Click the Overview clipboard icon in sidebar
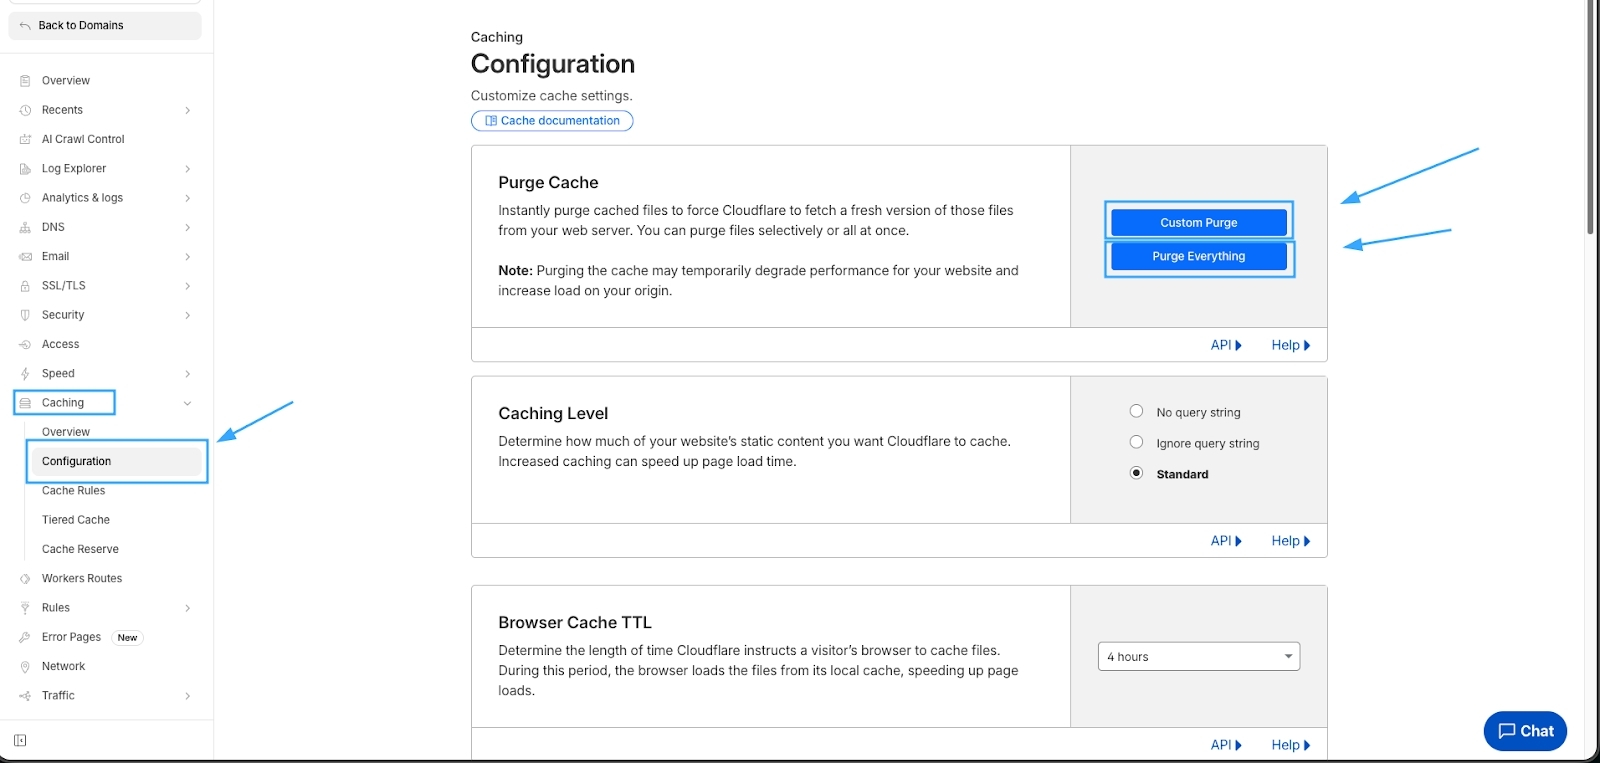Screen dimensions: 1600x763 pyautogui.click(x=25, y=81)
